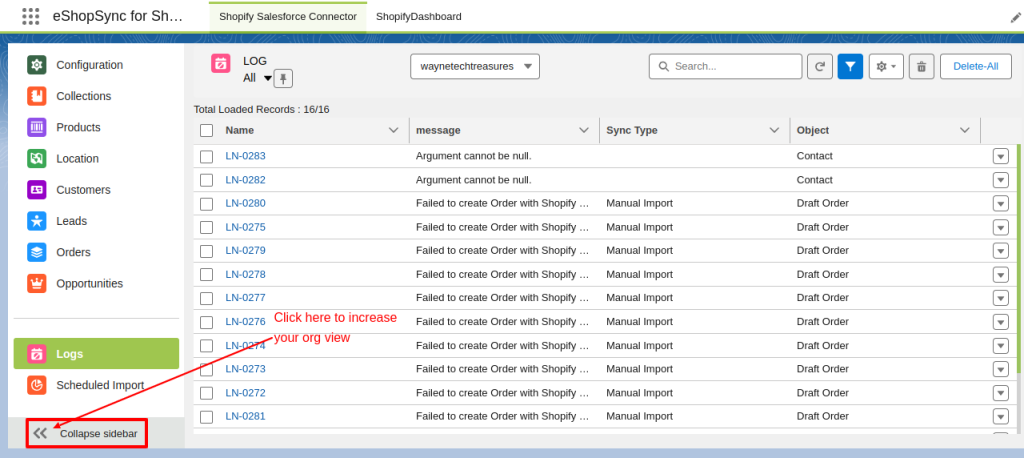Click the Opportunities crown icon
The width and height of the screenshot is (1024, 458).
coord(37,284)
